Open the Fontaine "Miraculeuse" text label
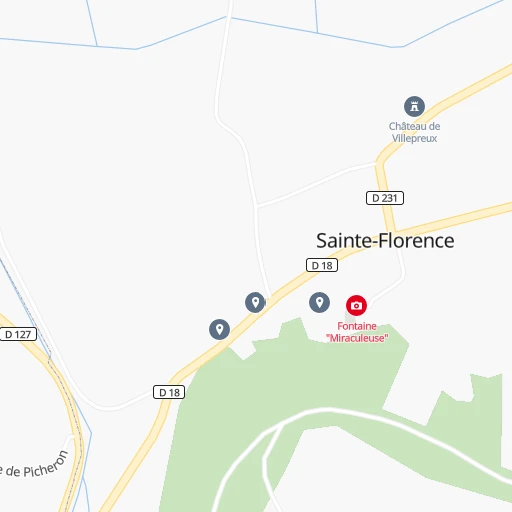 point(357,332)
